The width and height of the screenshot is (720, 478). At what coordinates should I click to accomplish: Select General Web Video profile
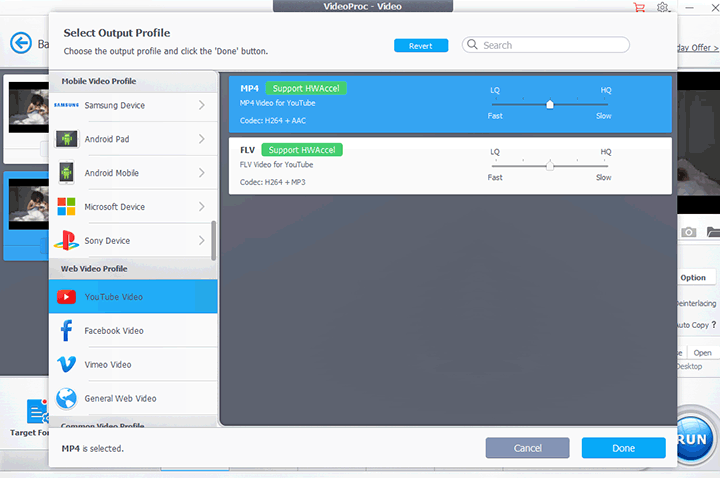coord(133,399)
